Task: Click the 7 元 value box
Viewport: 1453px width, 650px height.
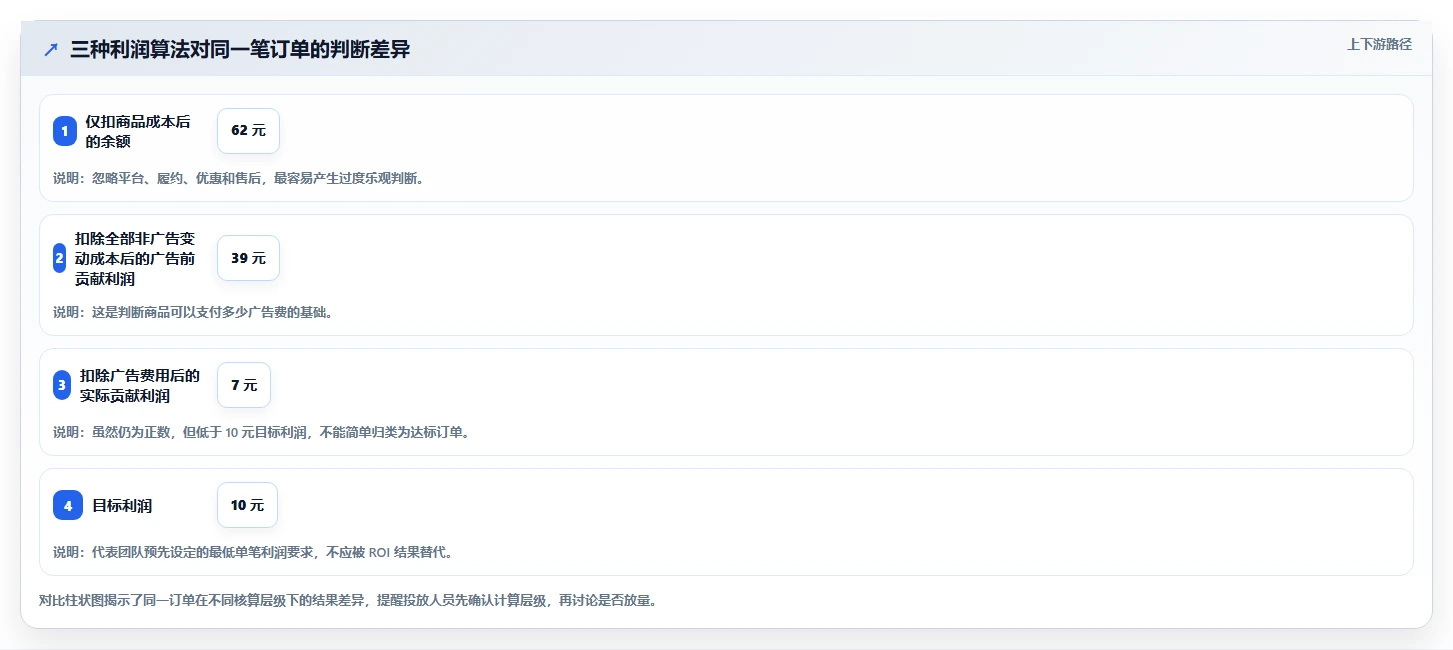Action: tap(244, 385)
